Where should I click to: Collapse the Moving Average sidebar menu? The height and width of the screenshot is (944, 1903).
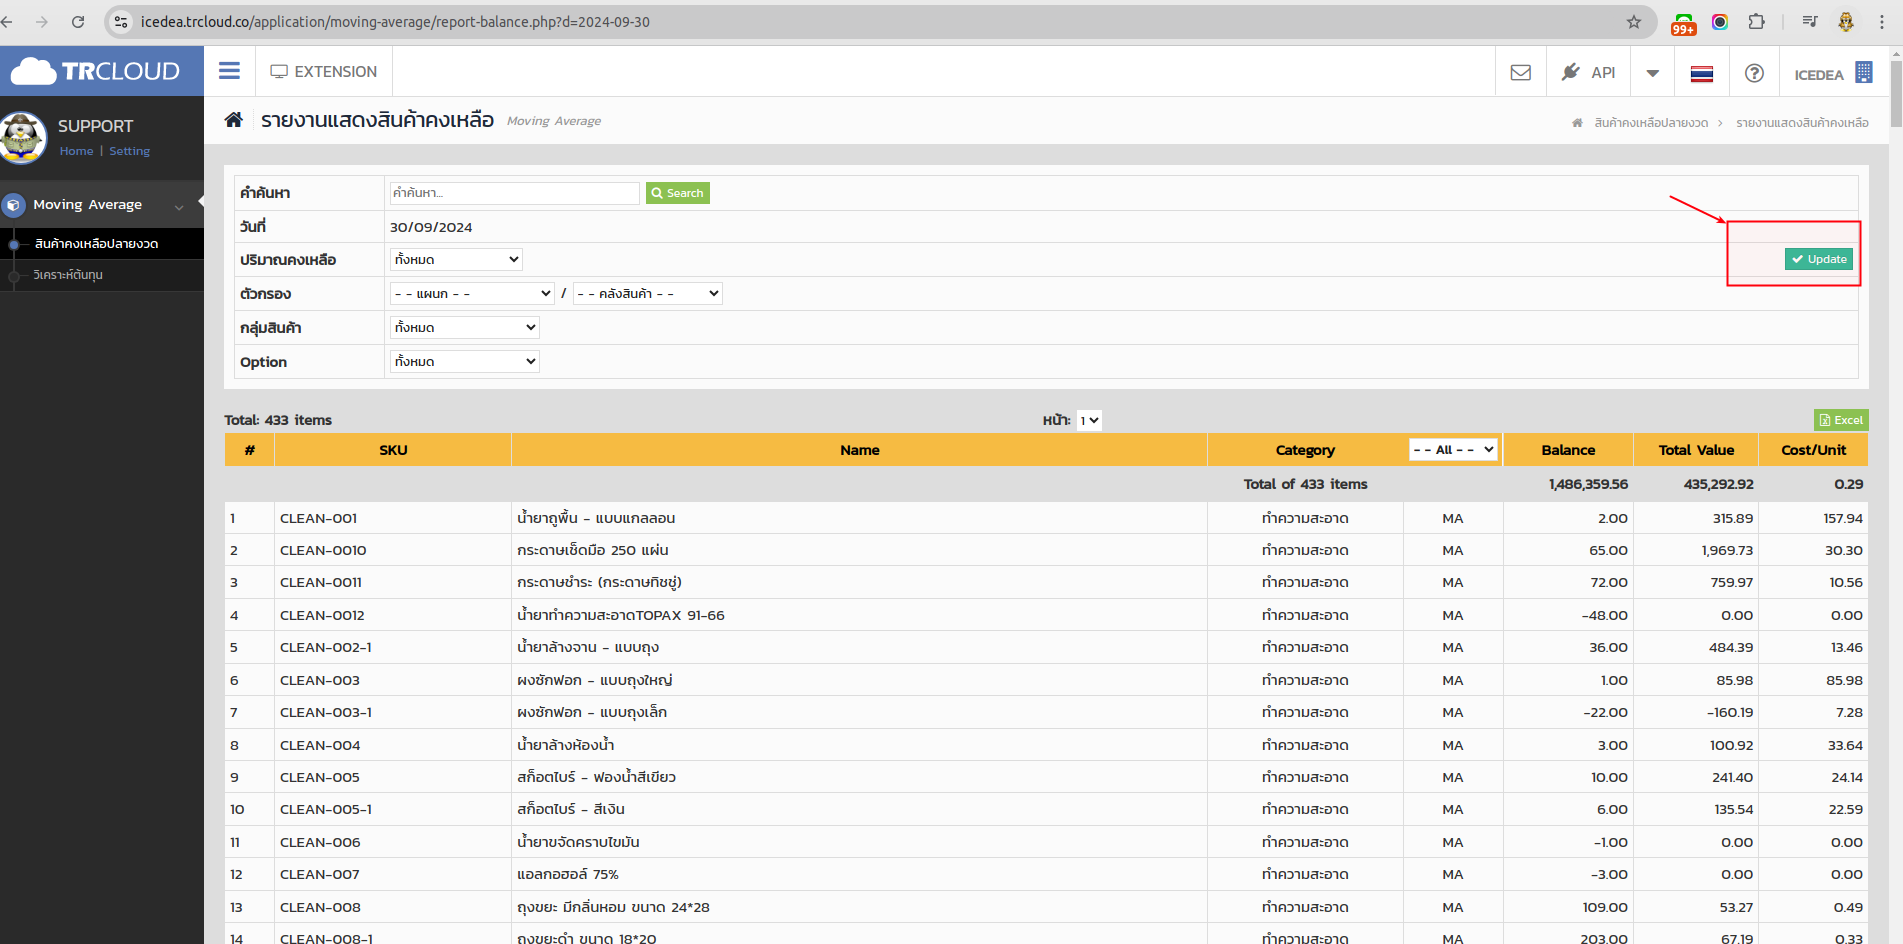point(101,205)
